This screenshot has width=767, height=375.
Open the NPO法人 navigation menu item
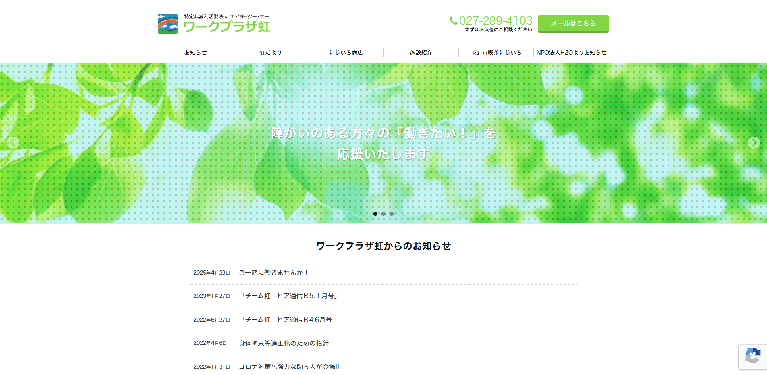click(x=571, y=52)
